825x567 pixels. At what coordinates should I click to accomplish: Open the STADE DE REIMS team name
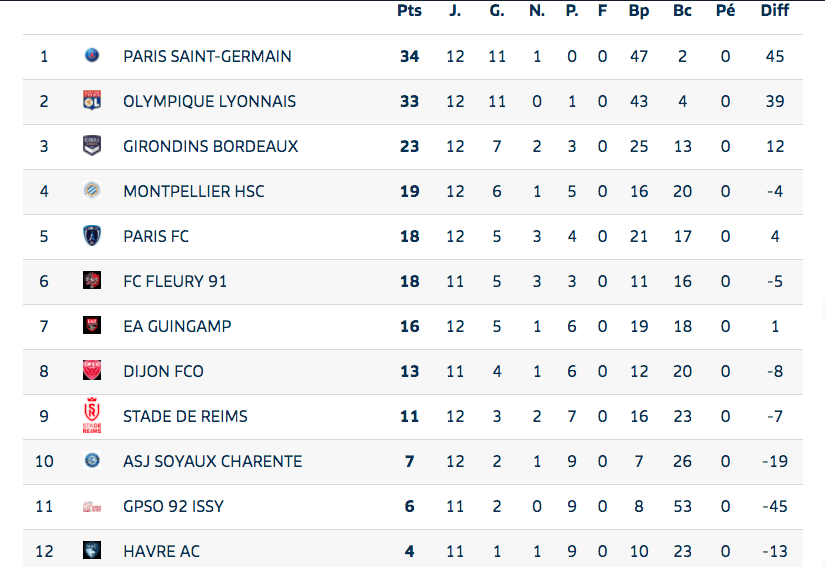pos(185,416)
